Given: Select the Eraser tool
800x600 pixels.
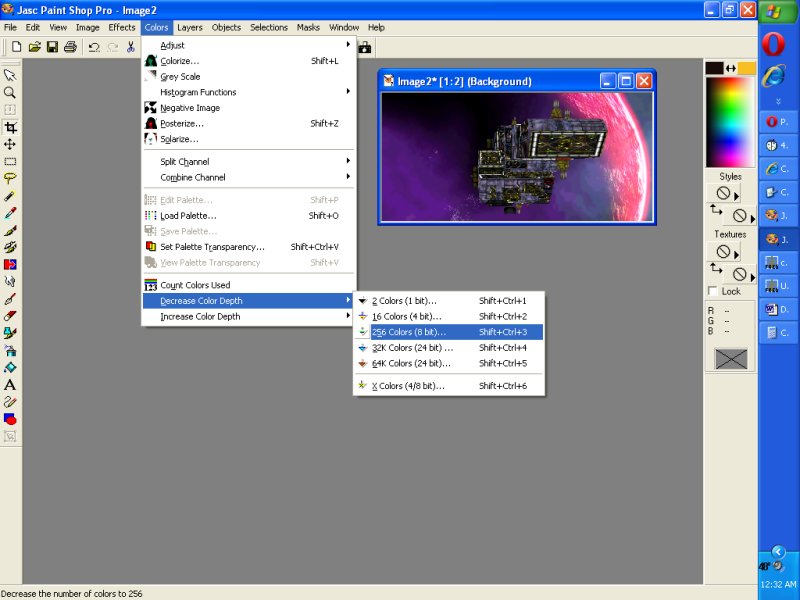Looking at the screenshot, I should [x=10, y=316].
